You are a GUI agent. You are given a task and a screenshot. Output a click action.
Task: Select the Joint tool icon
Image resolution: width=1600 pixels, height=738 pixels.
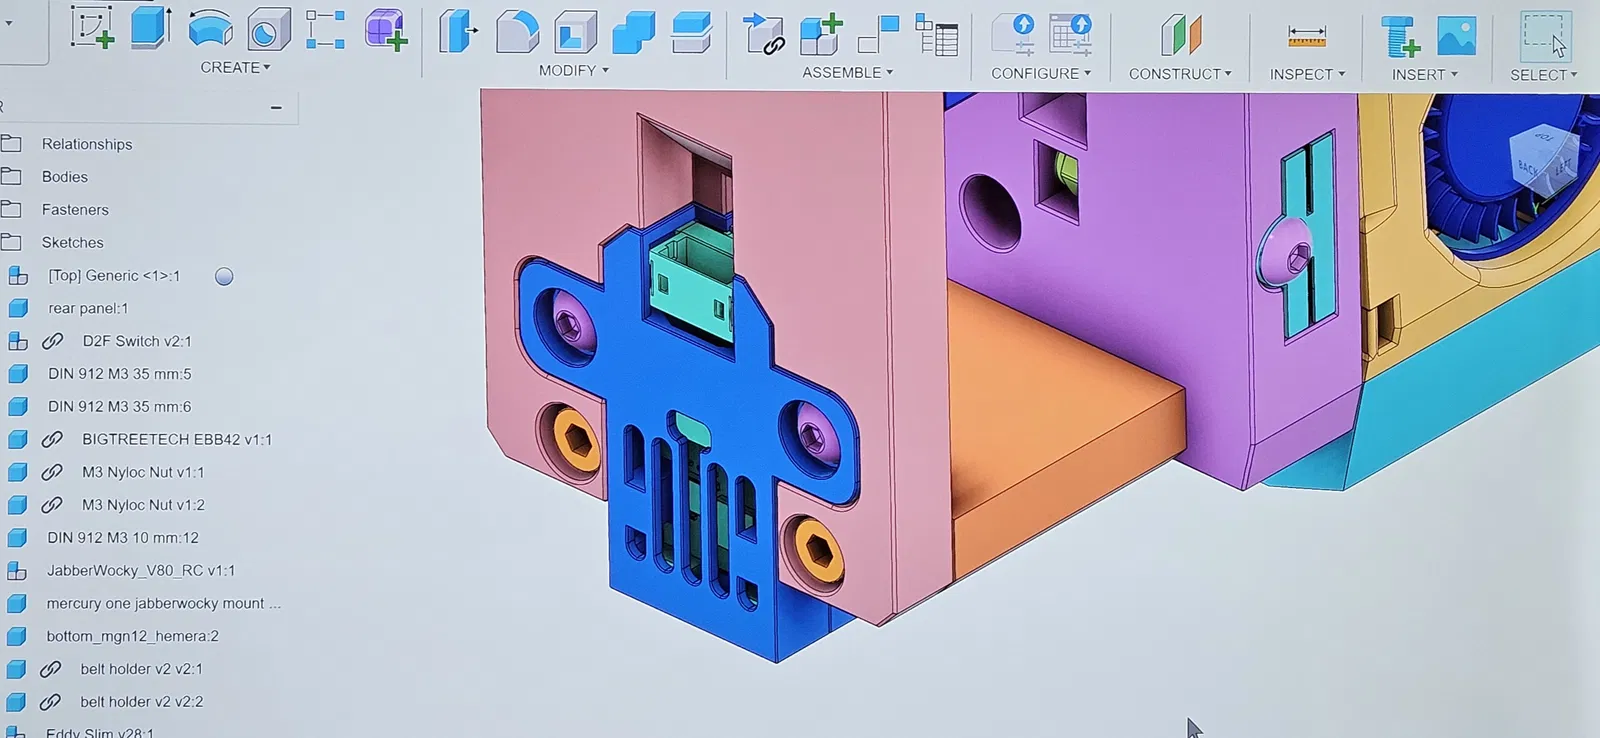pyautogui.click(x=879, y=34)
